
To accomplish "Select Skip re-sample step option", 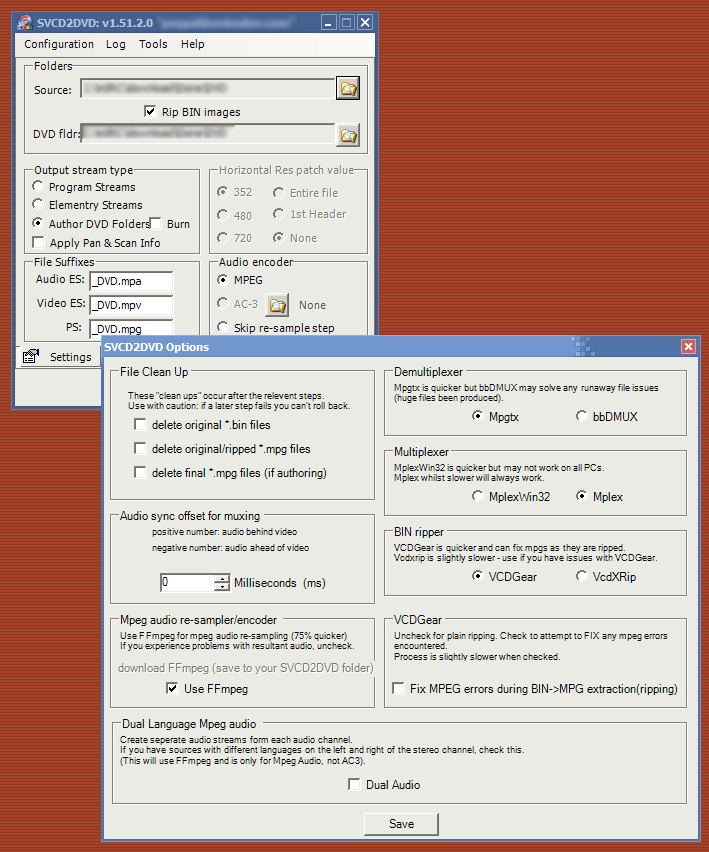I will pyautogui.click(x=222, y=327).
